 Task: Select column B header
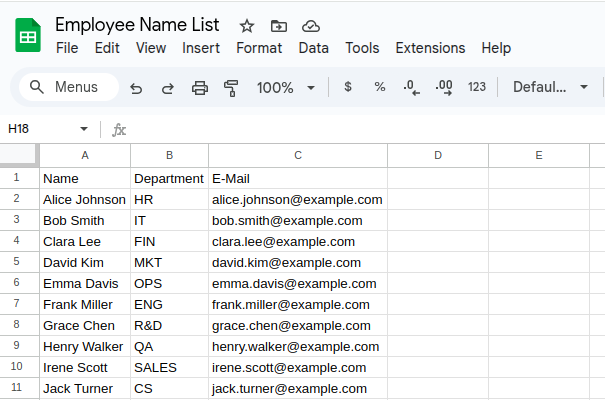point(169,155)
